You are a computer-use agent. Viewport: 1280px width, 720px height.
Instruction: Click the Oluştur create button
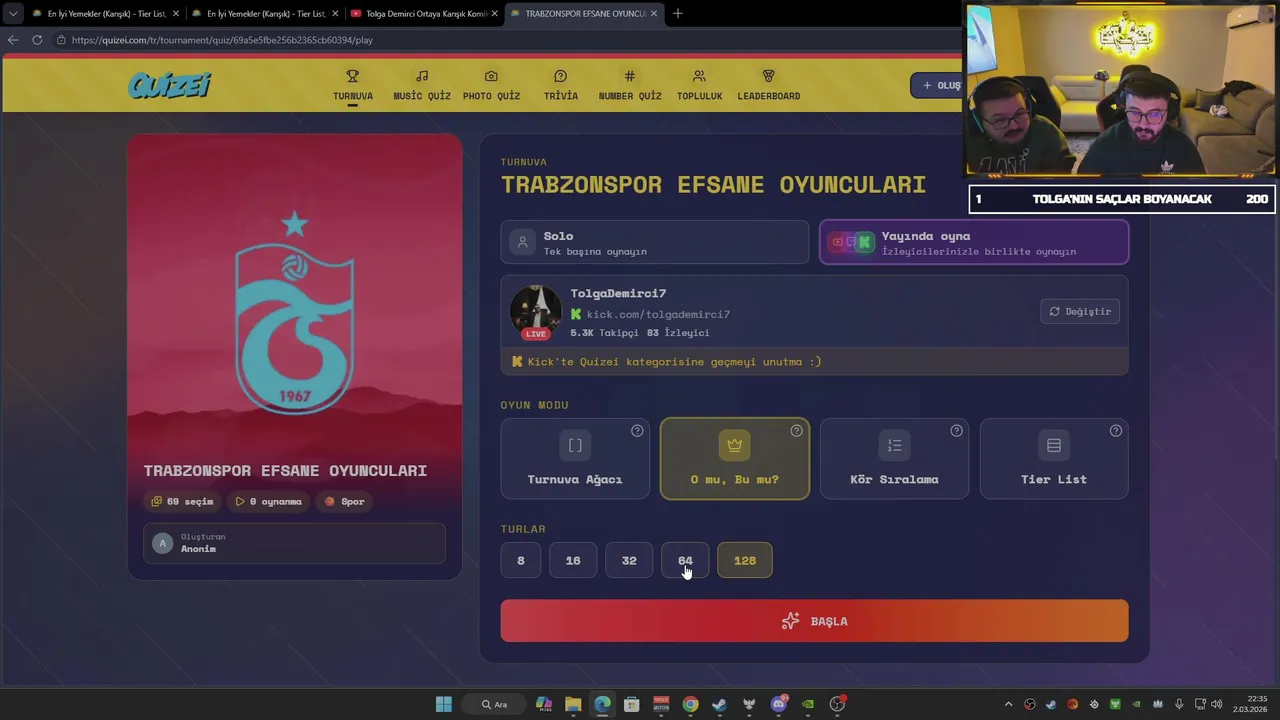pyautogui.click(x=938, y=85)
